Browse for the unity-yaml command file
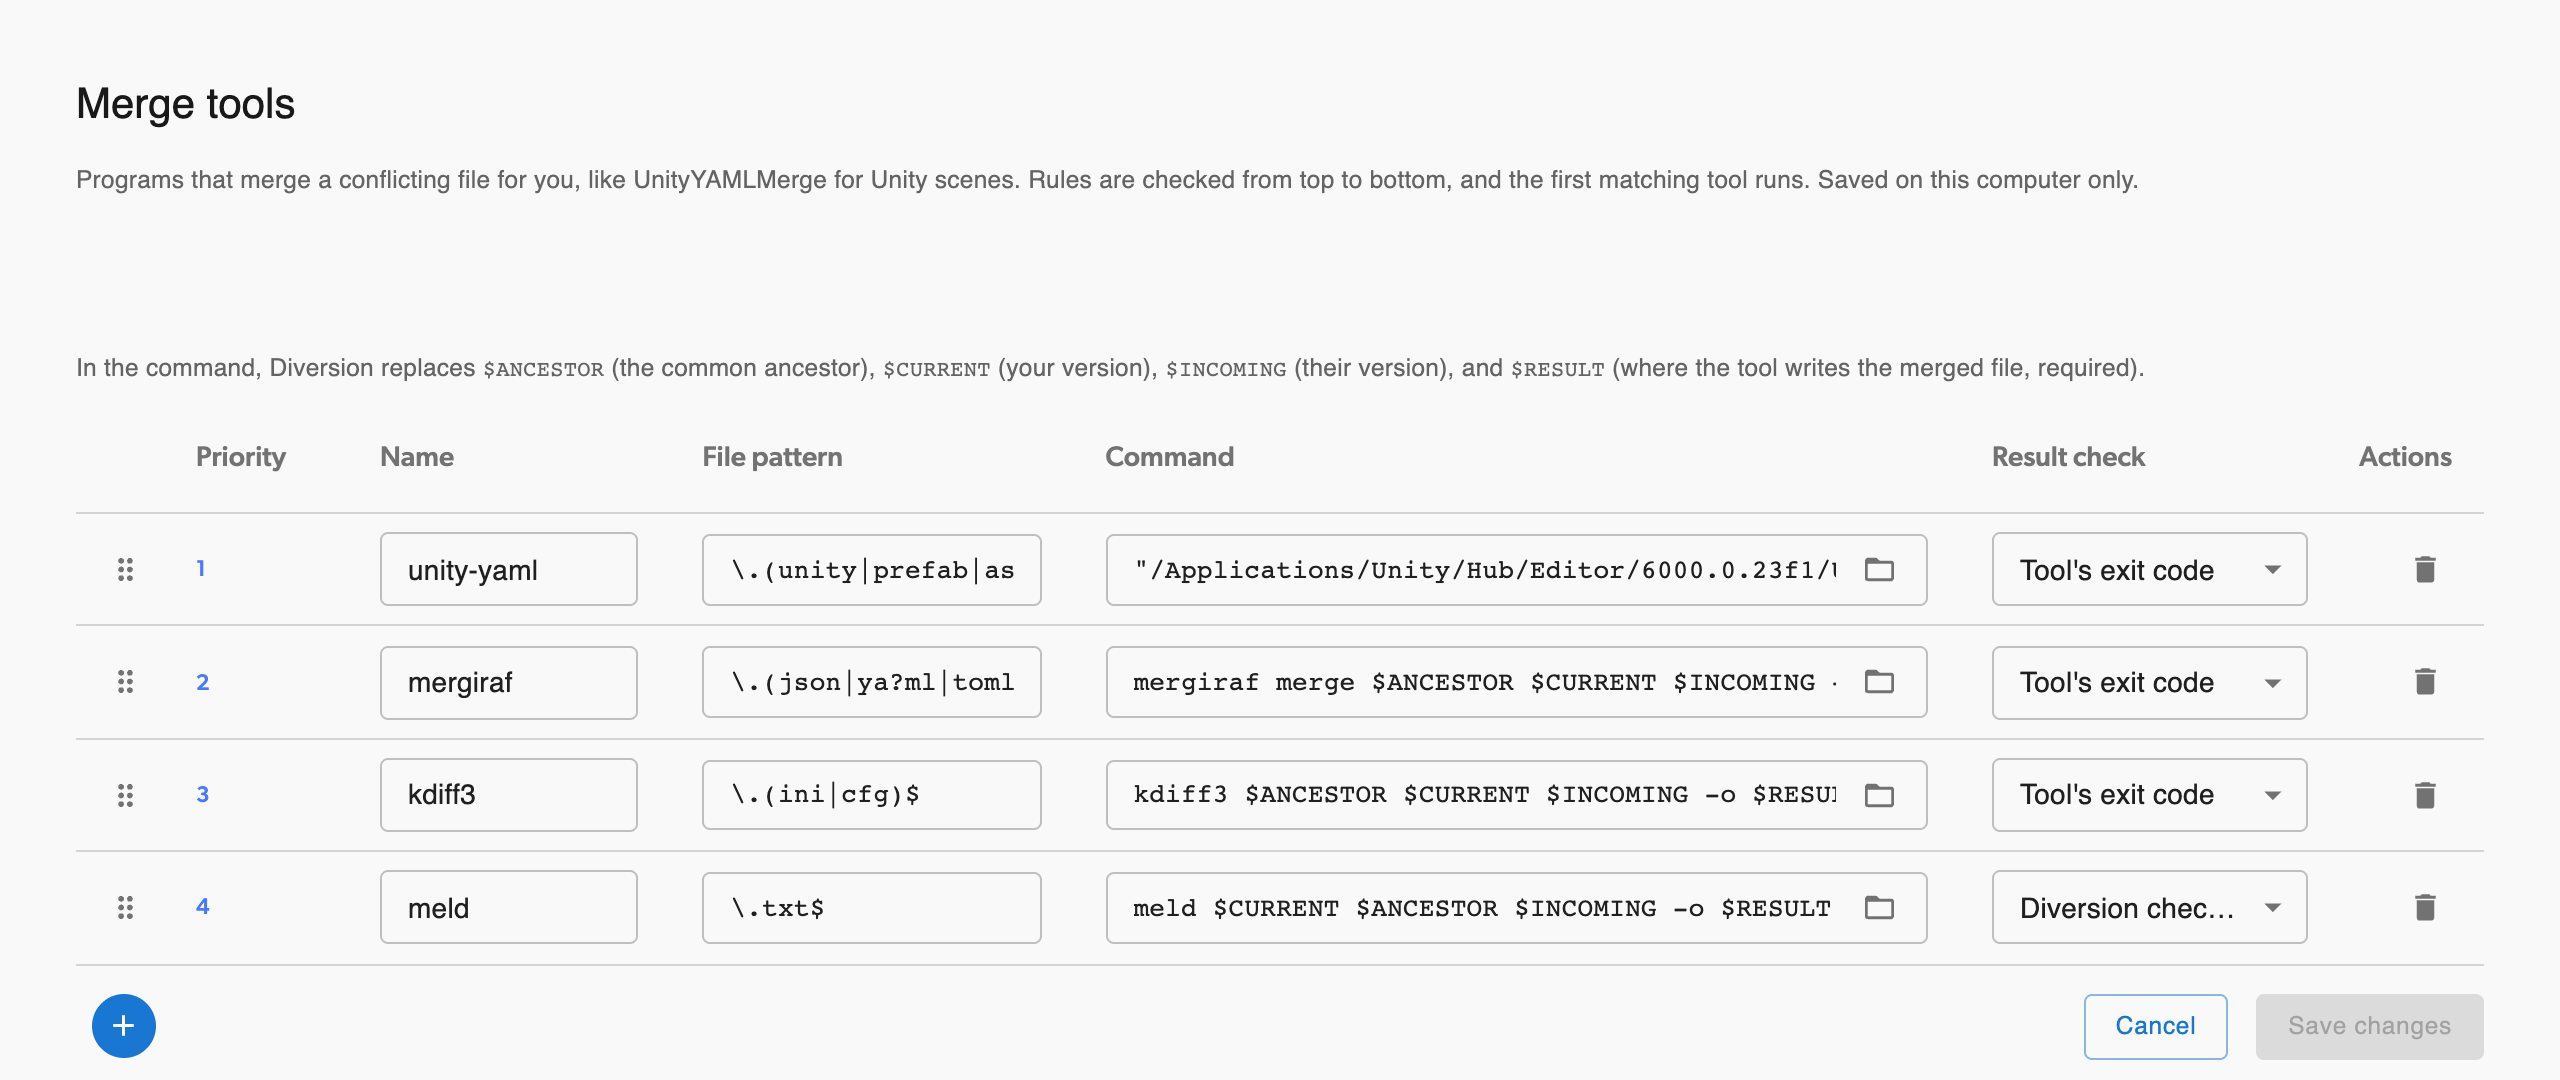The width and height of the screenshot is (2560, 1080). 1879,569
